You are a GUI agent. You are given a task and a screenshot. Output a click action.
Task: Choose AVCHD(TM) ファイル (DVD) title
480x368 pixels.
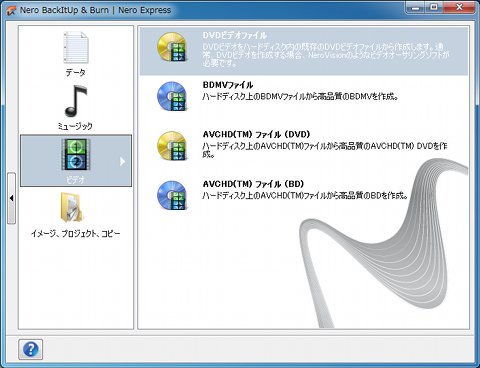(256, 134)
